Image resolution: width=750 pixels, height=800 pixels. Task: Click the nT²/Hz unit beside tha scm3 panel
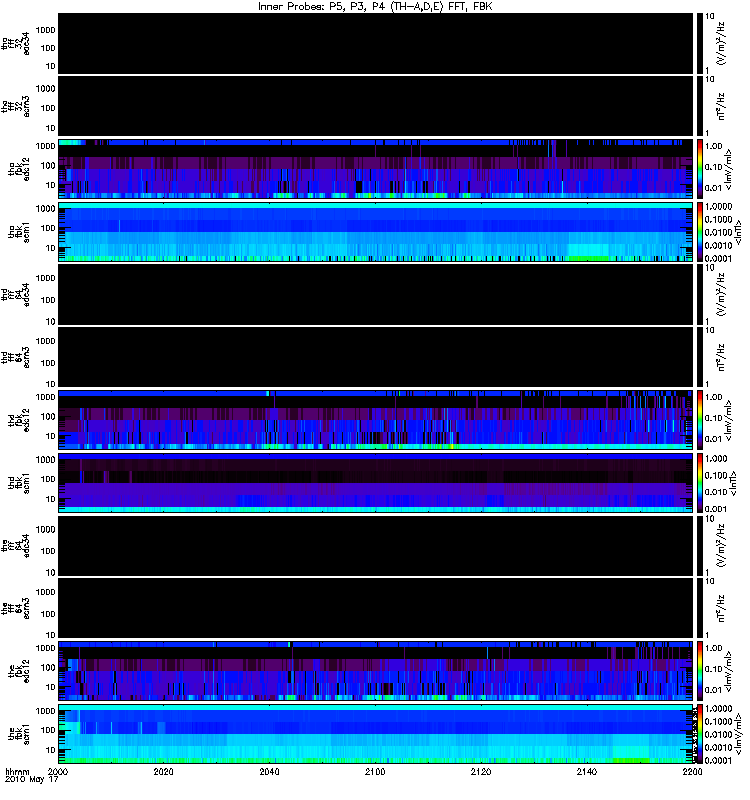coord(721,106)
